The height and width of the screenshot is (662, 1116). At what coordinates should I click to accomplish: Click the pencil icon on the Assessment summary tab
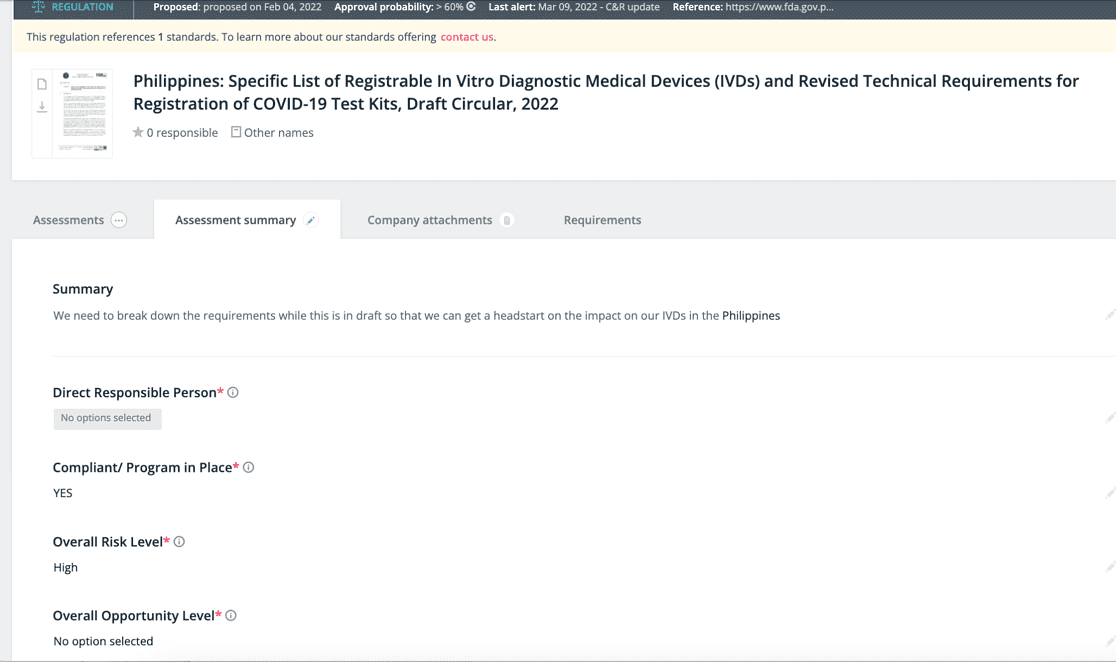(311, 220)
